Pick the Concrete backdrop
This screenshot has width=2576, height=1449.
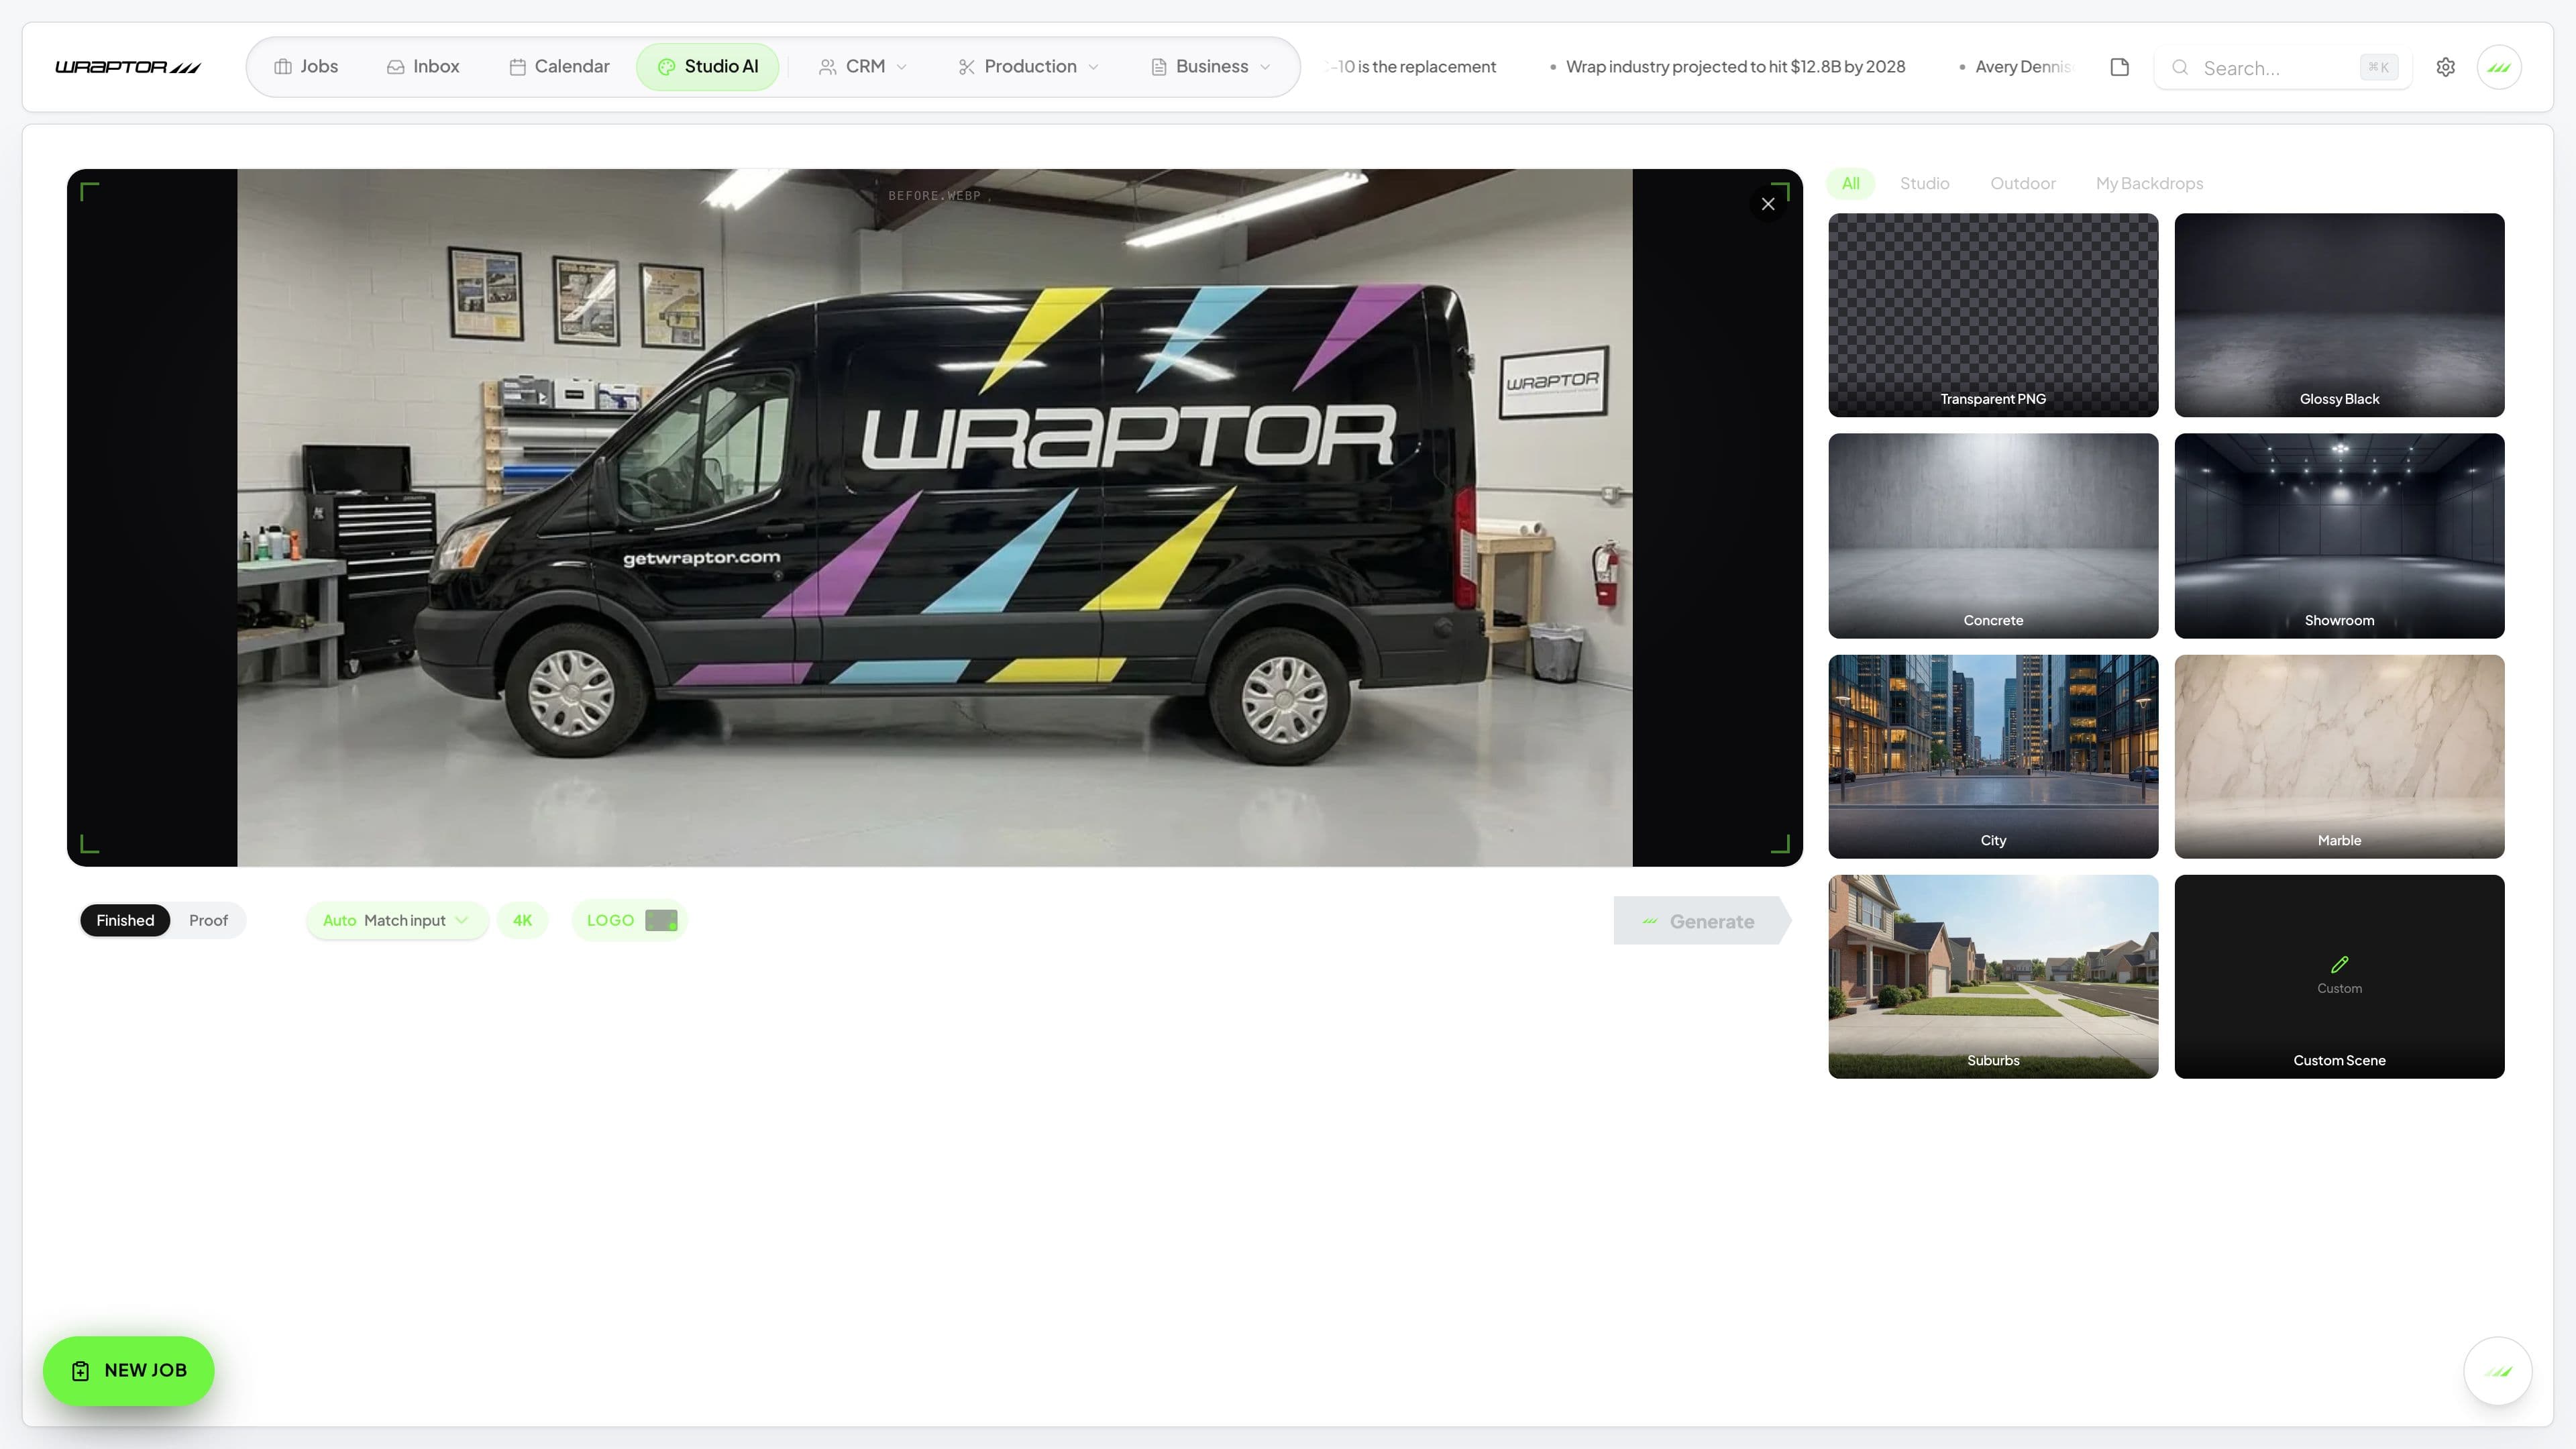(x=1993, y=536)
